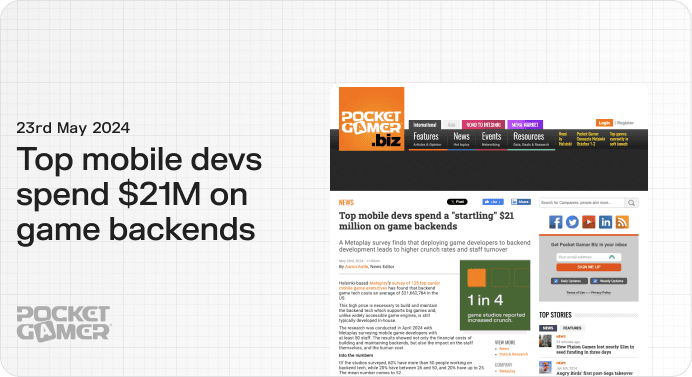Open the RSS feed icon
The width and height of the screenshot is (692, 377).
(x=622, y=222)
